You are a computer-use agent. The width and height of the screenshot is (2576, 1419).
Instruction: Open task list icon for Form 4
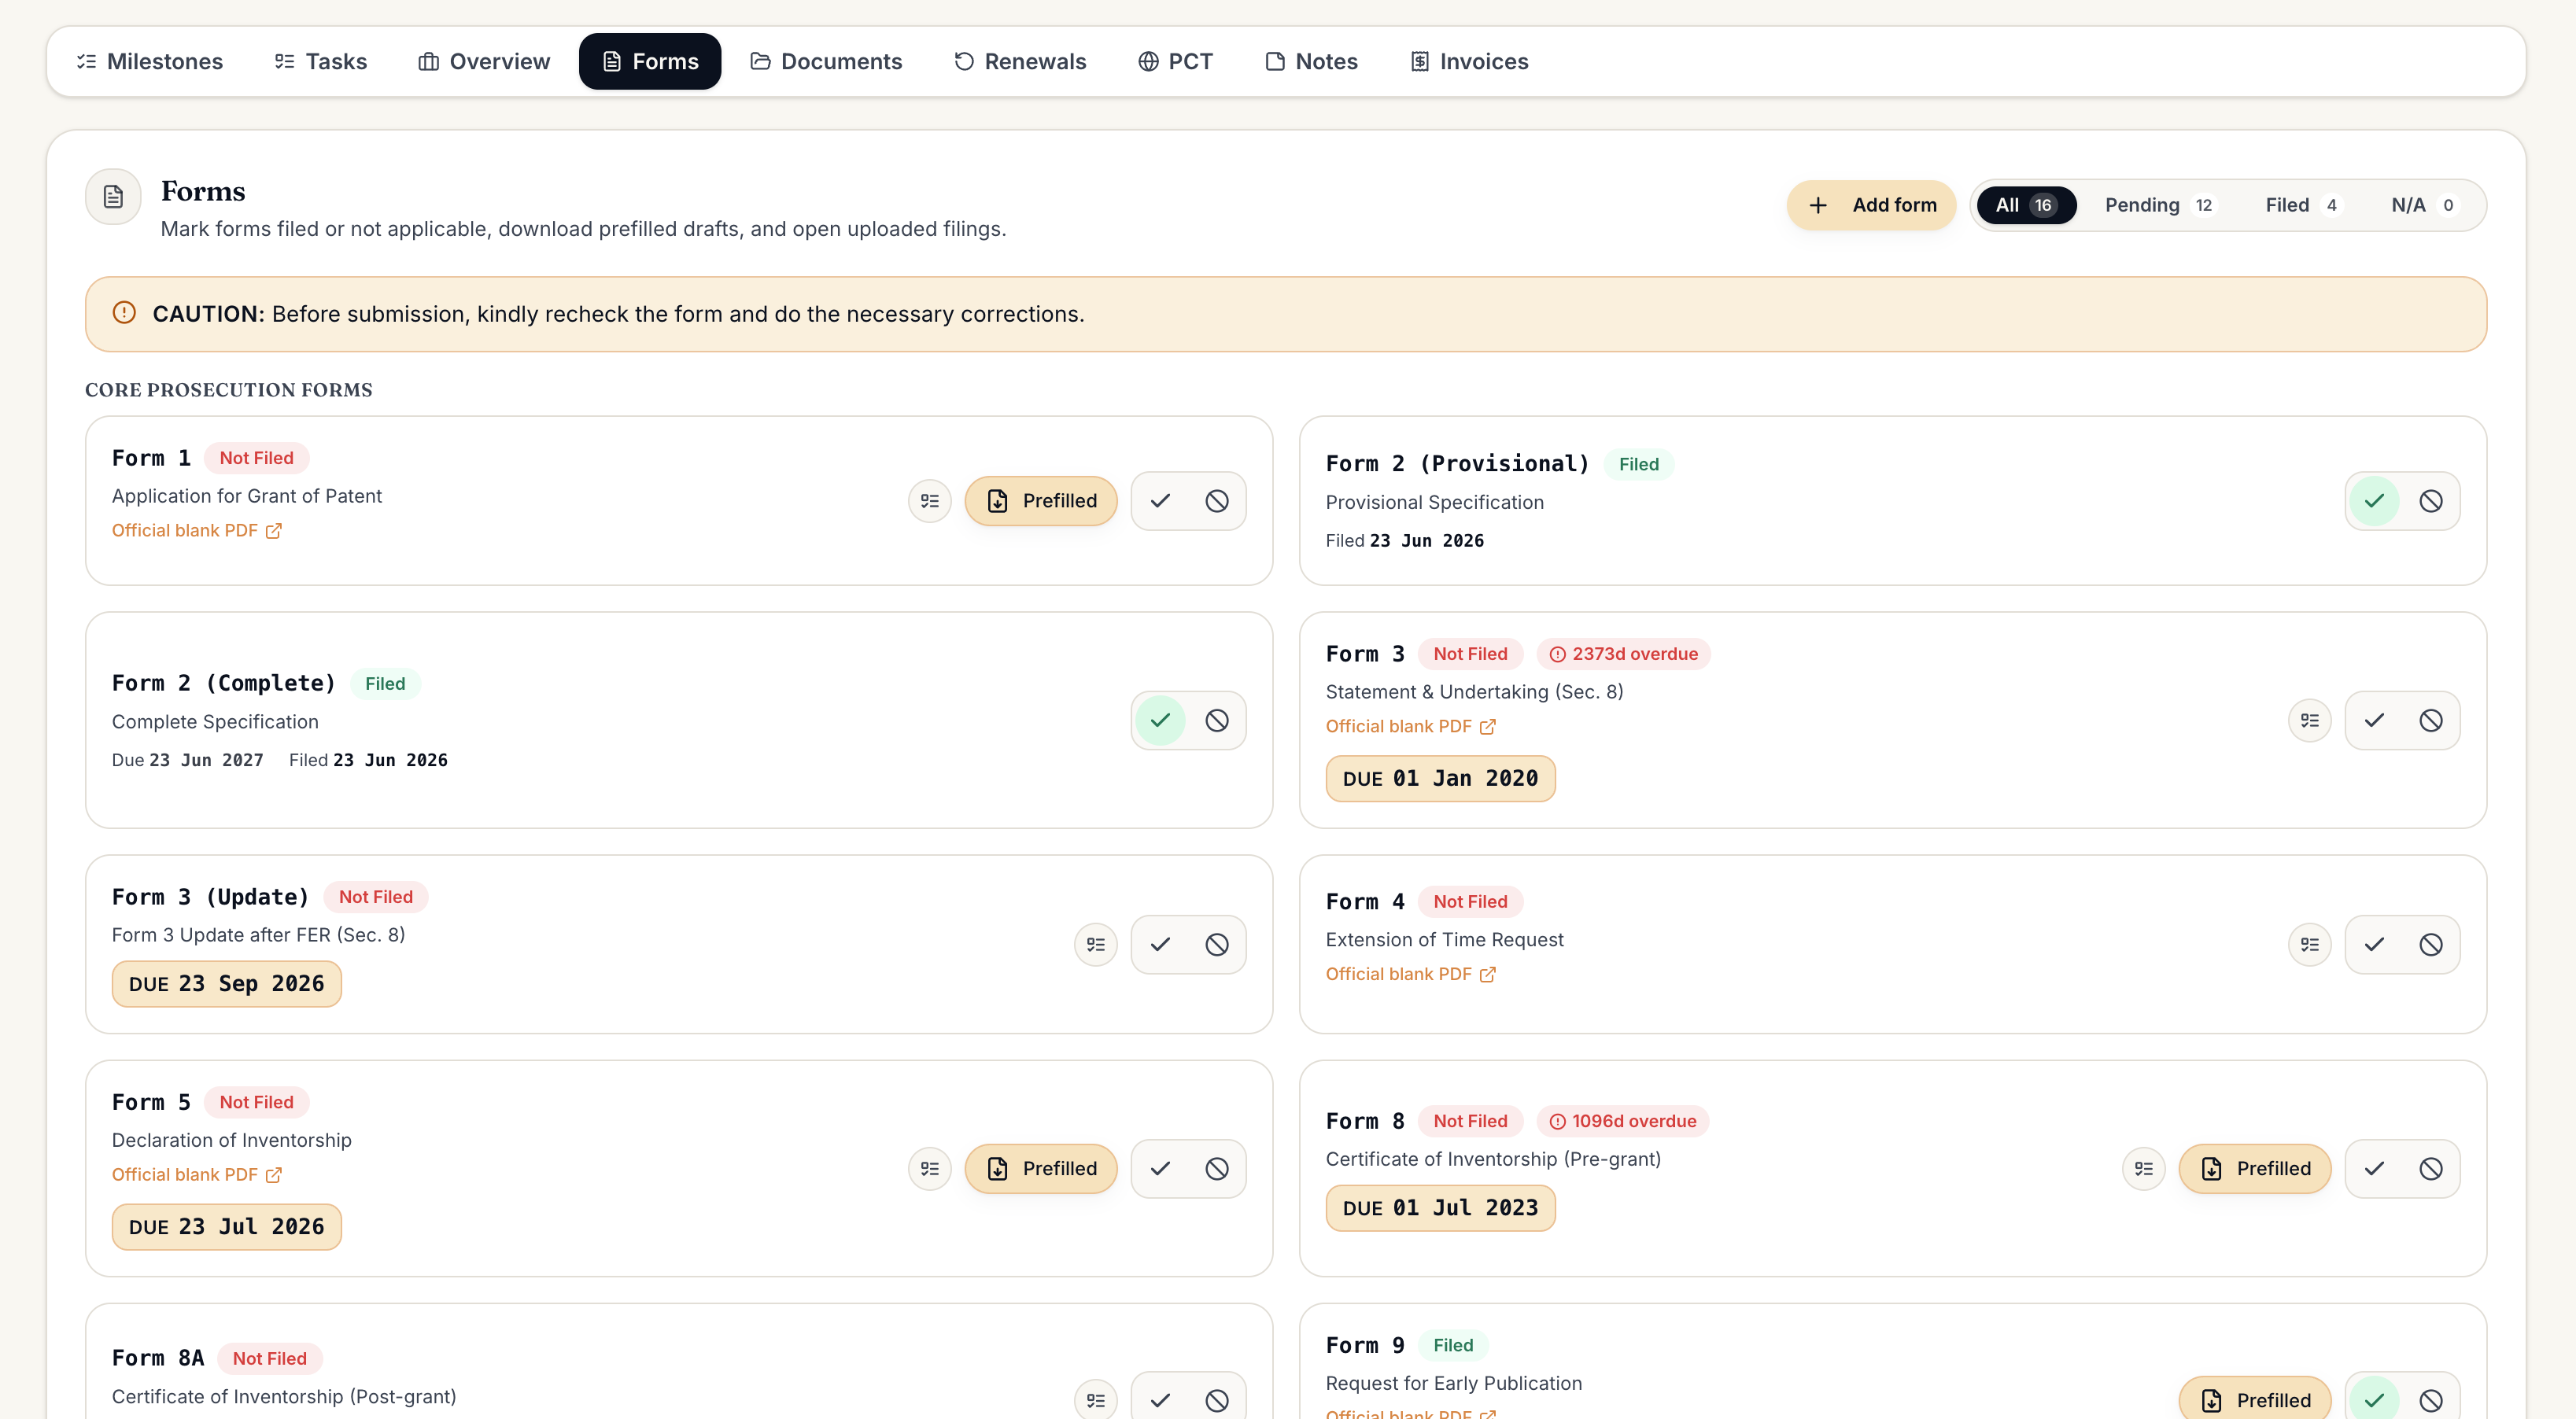(2310, 944)
